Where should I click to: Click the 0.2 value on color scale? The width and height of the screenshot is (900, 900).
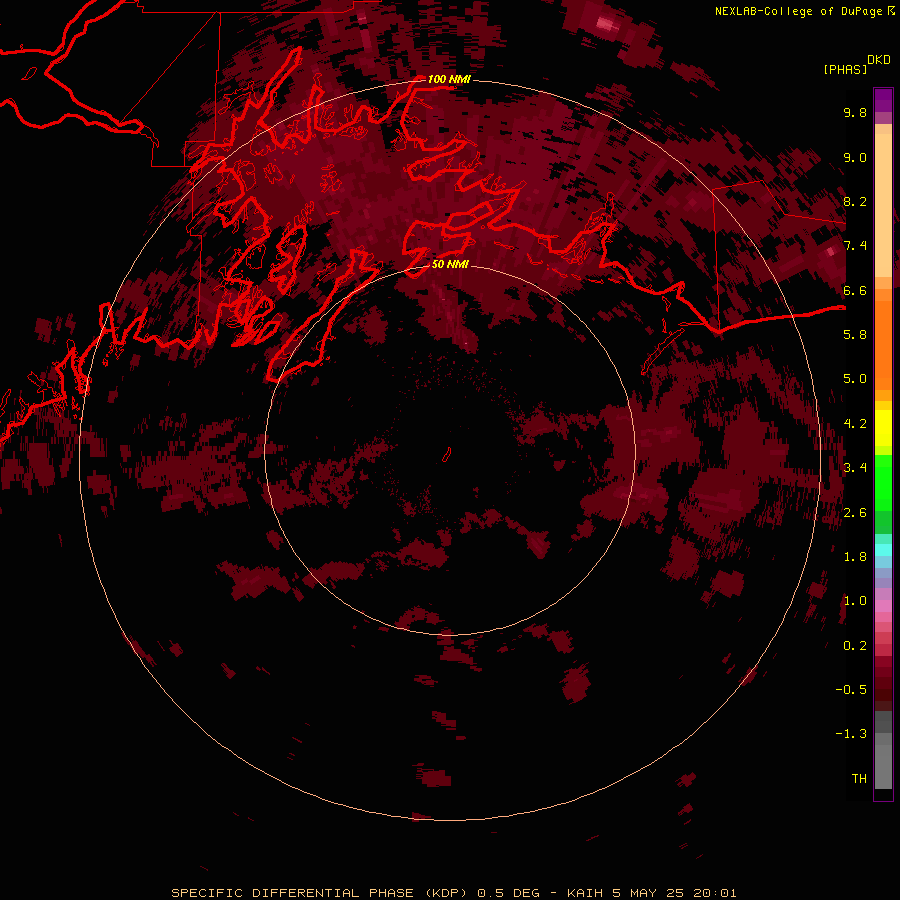(855, 646)
